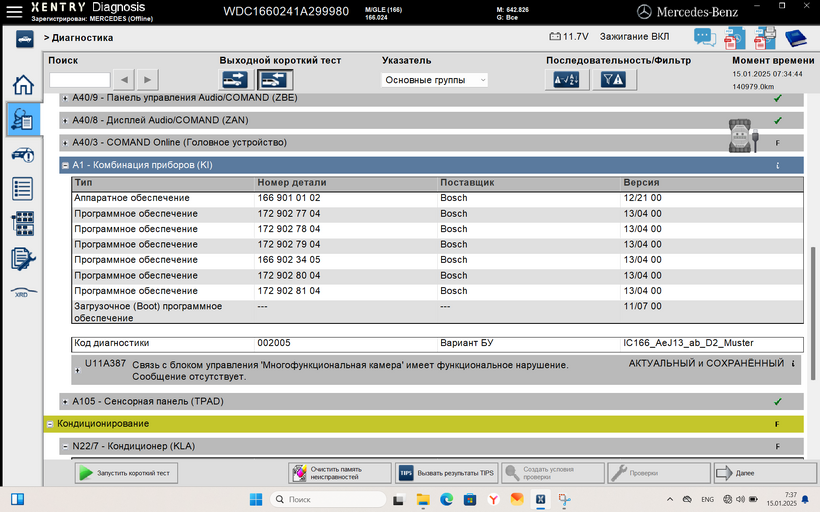Screen dimensions: 820x512
Task: Click the Проверки button
Action: [x=659, y=473]
